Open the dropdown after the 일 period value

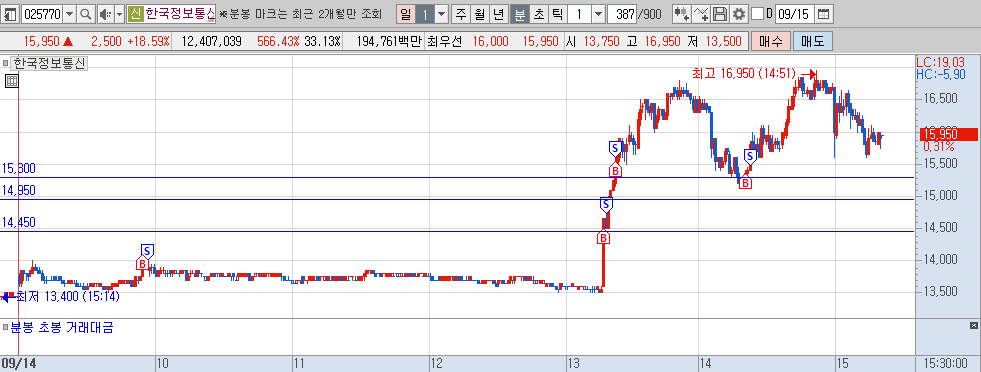click(x=441, y=14)
